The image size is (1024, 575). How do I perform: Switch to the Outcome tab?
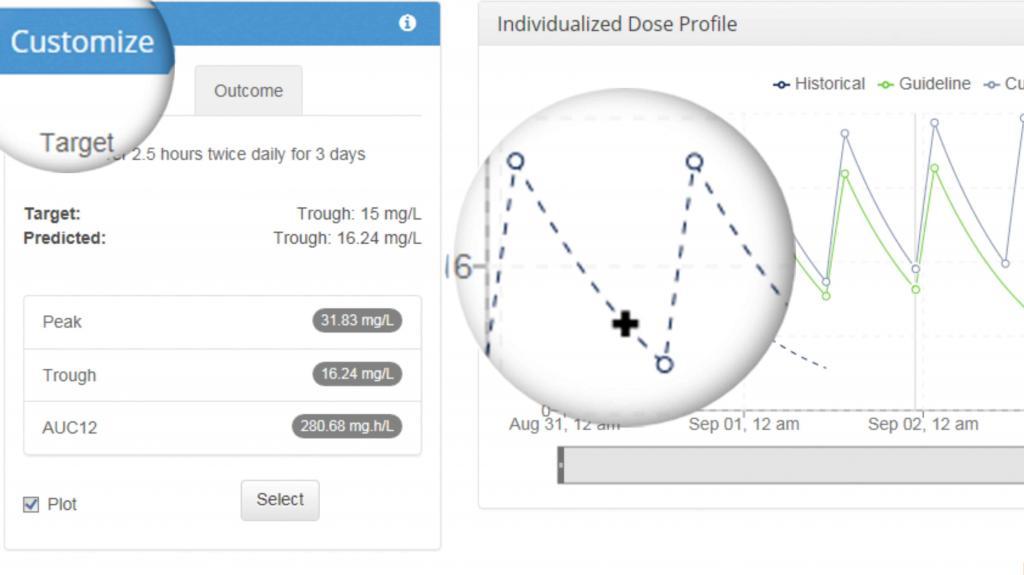pyautogui.click(x=248, y=90)
